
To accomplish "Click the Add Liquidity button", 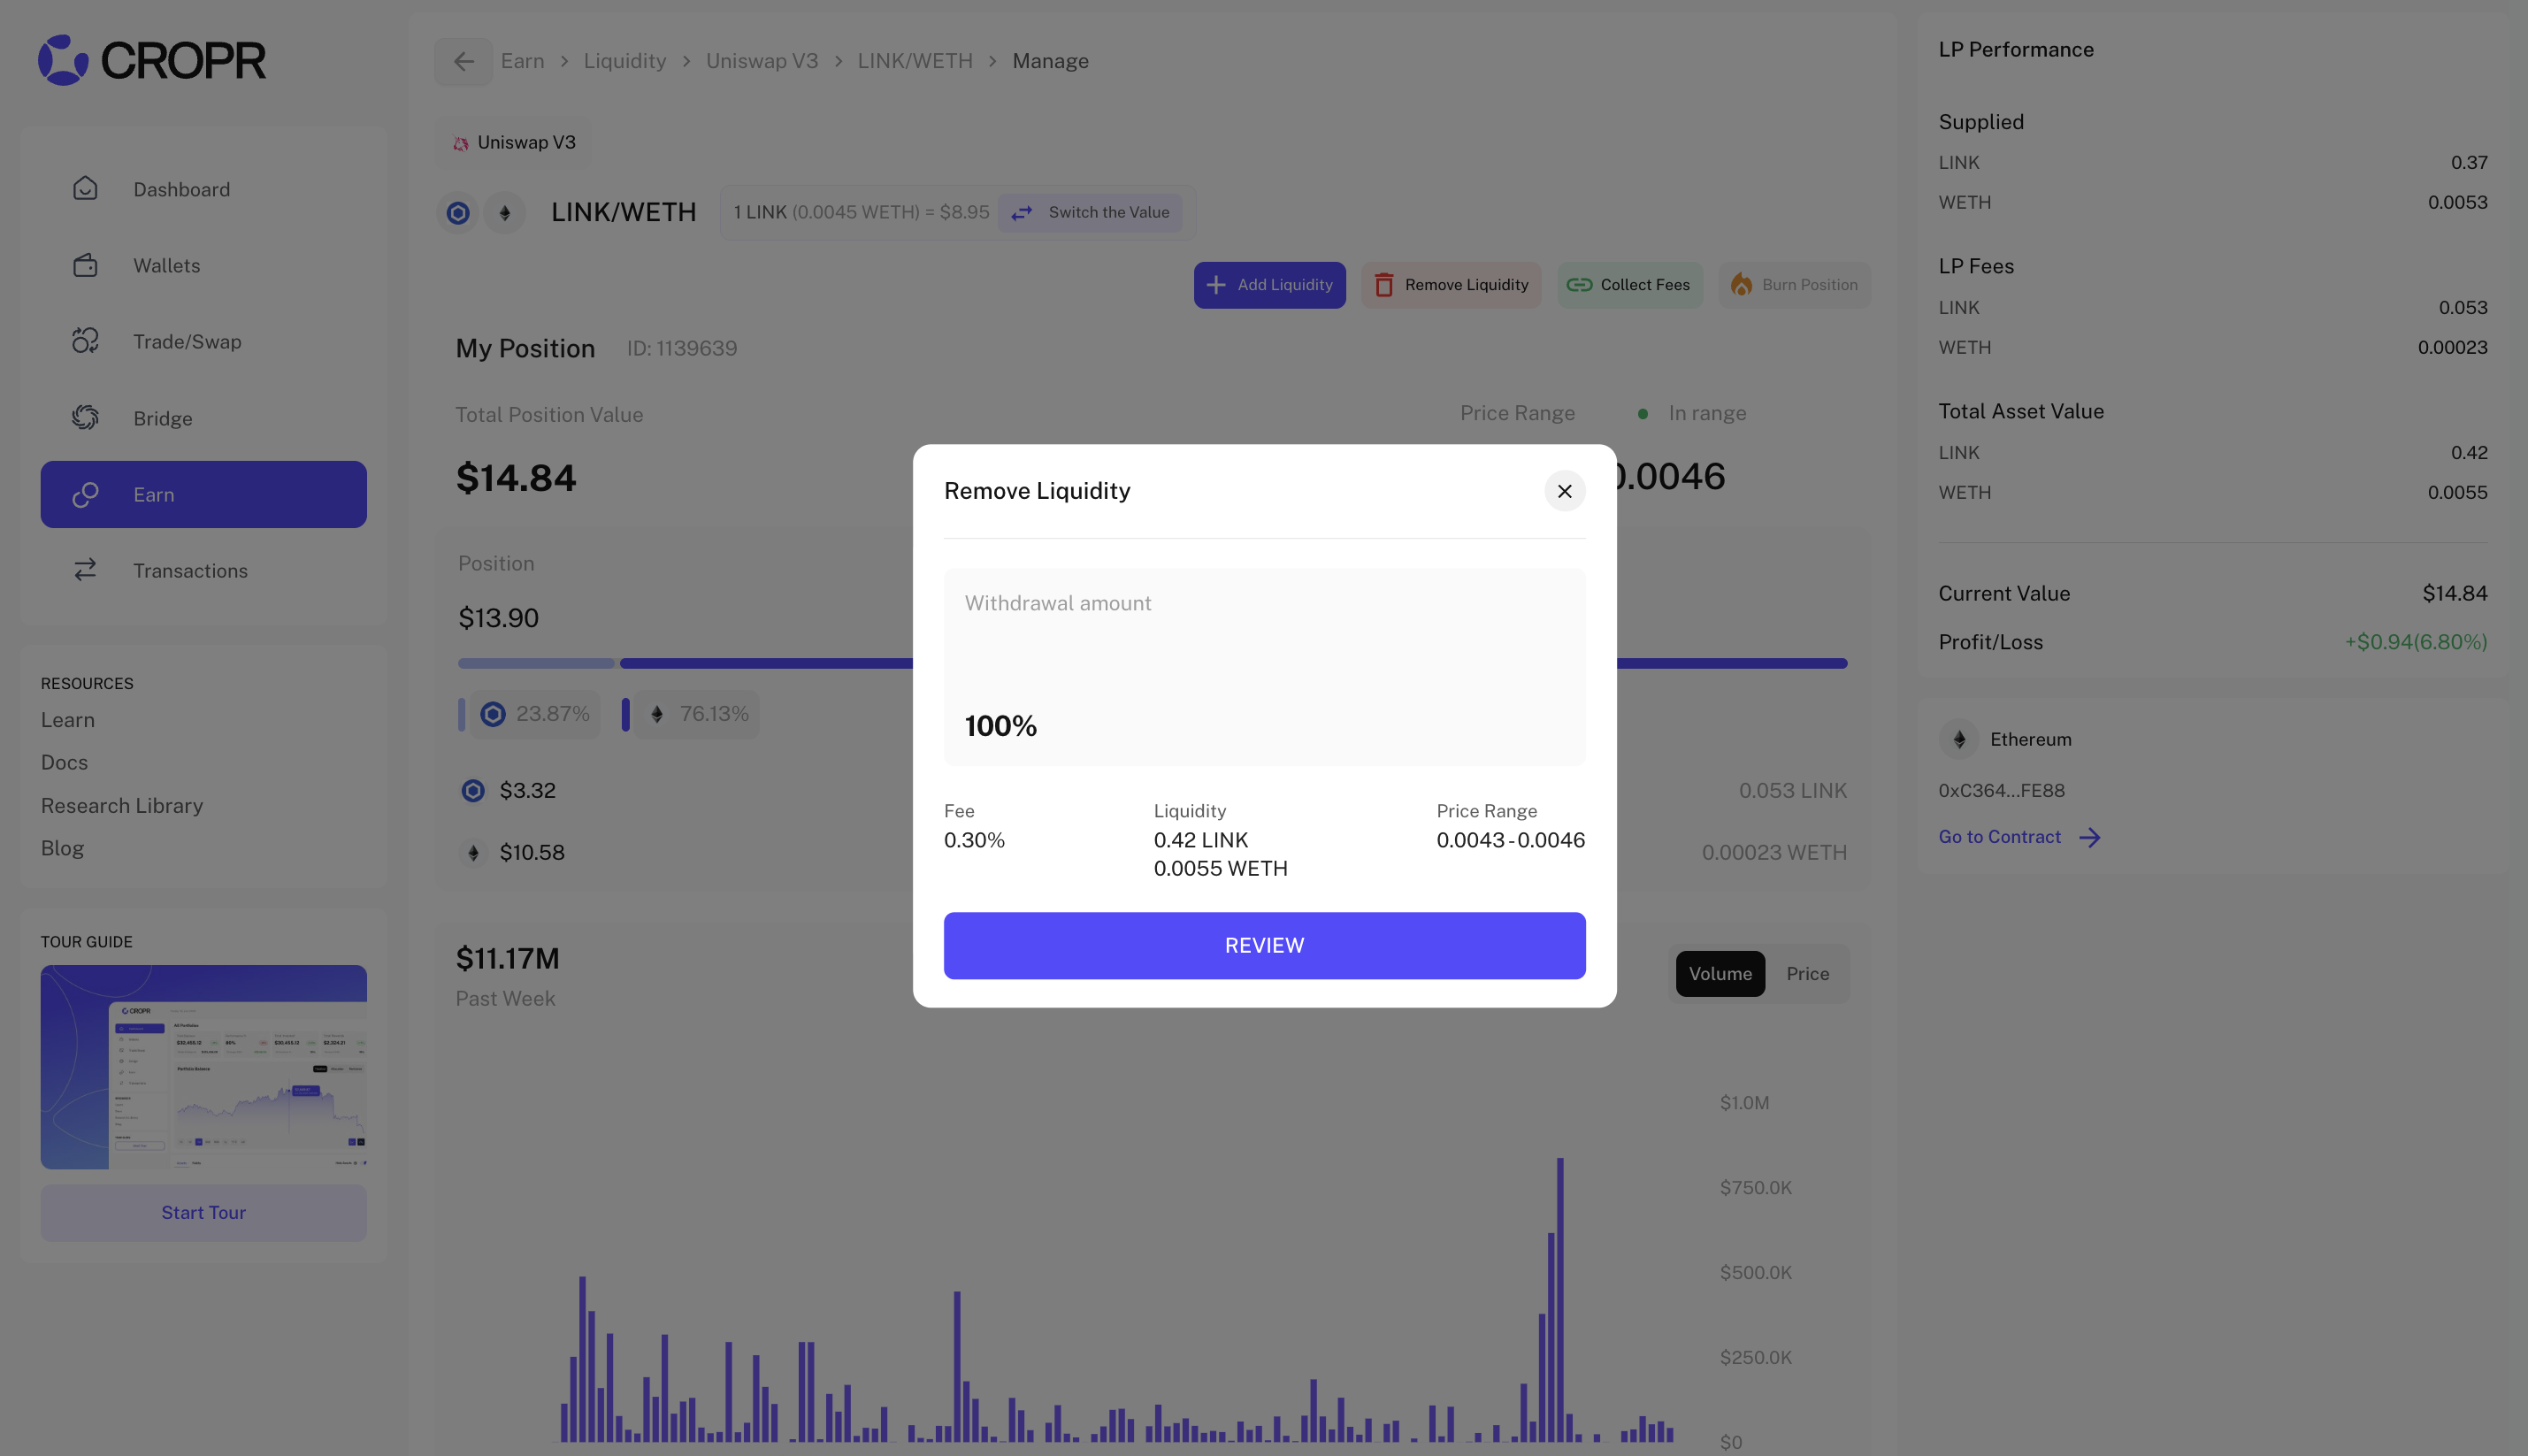I will click(1269, 285).
